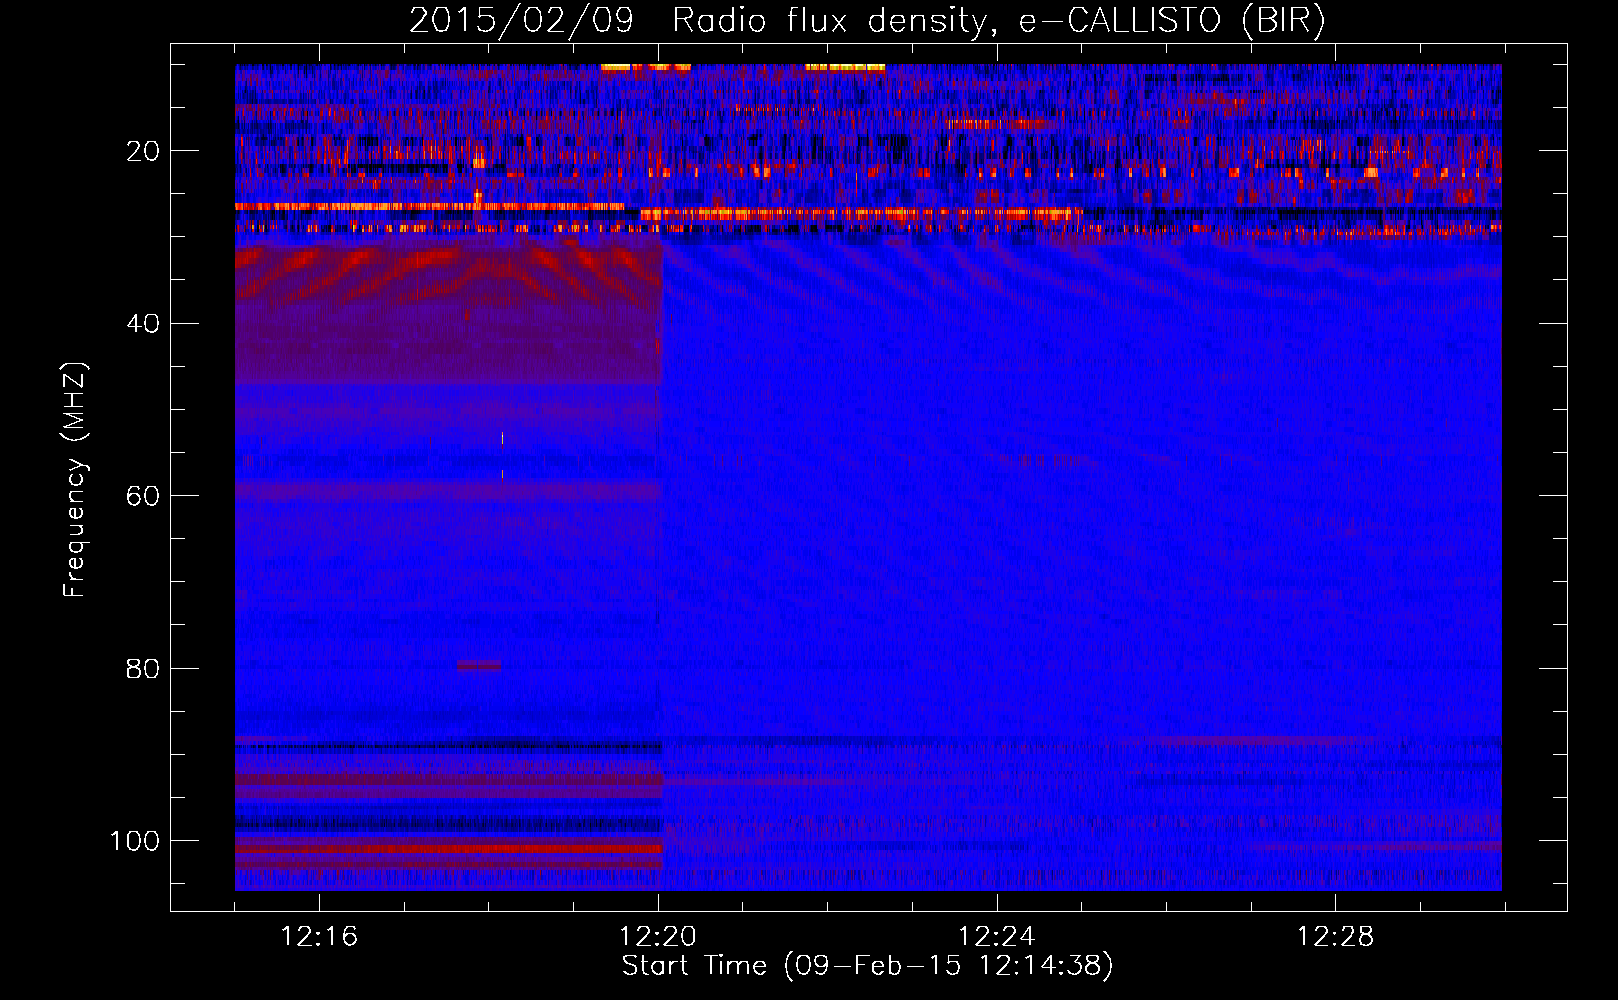Click the '80' frequency tick label
The image size is (1618, 1000).
pyautogui.click(x=144, y=668)
